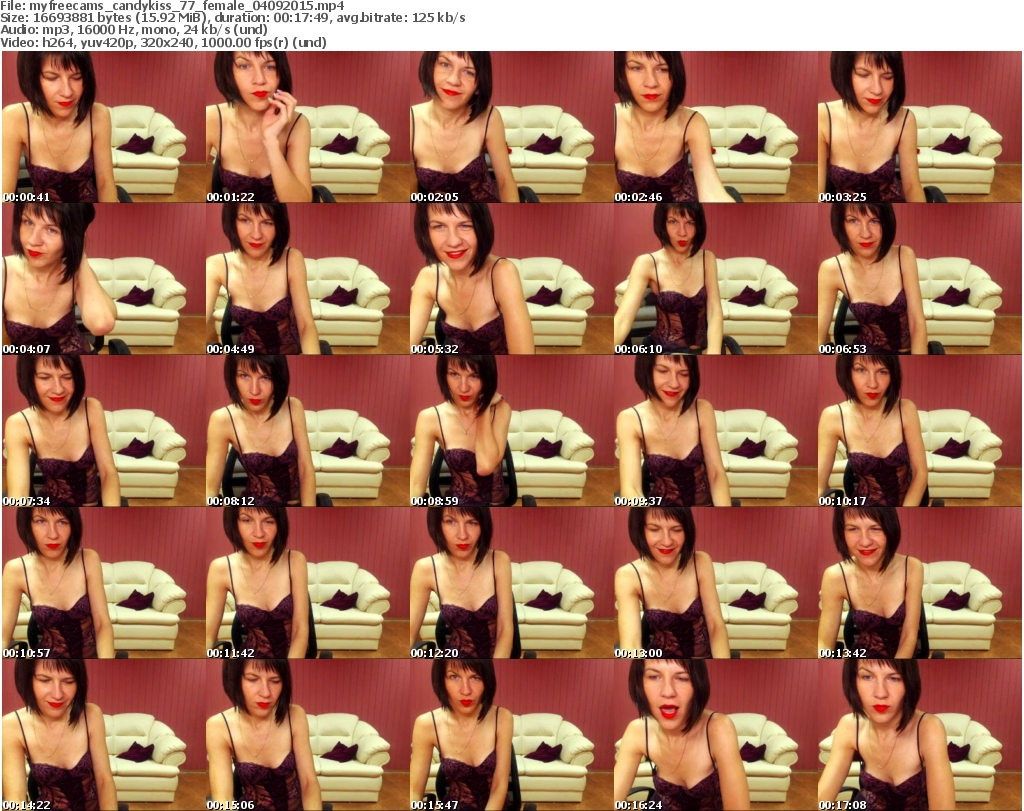Pick the 00:08:12 video frame
This screenshot has width=1024, height=811.
[x=307, y=431]
